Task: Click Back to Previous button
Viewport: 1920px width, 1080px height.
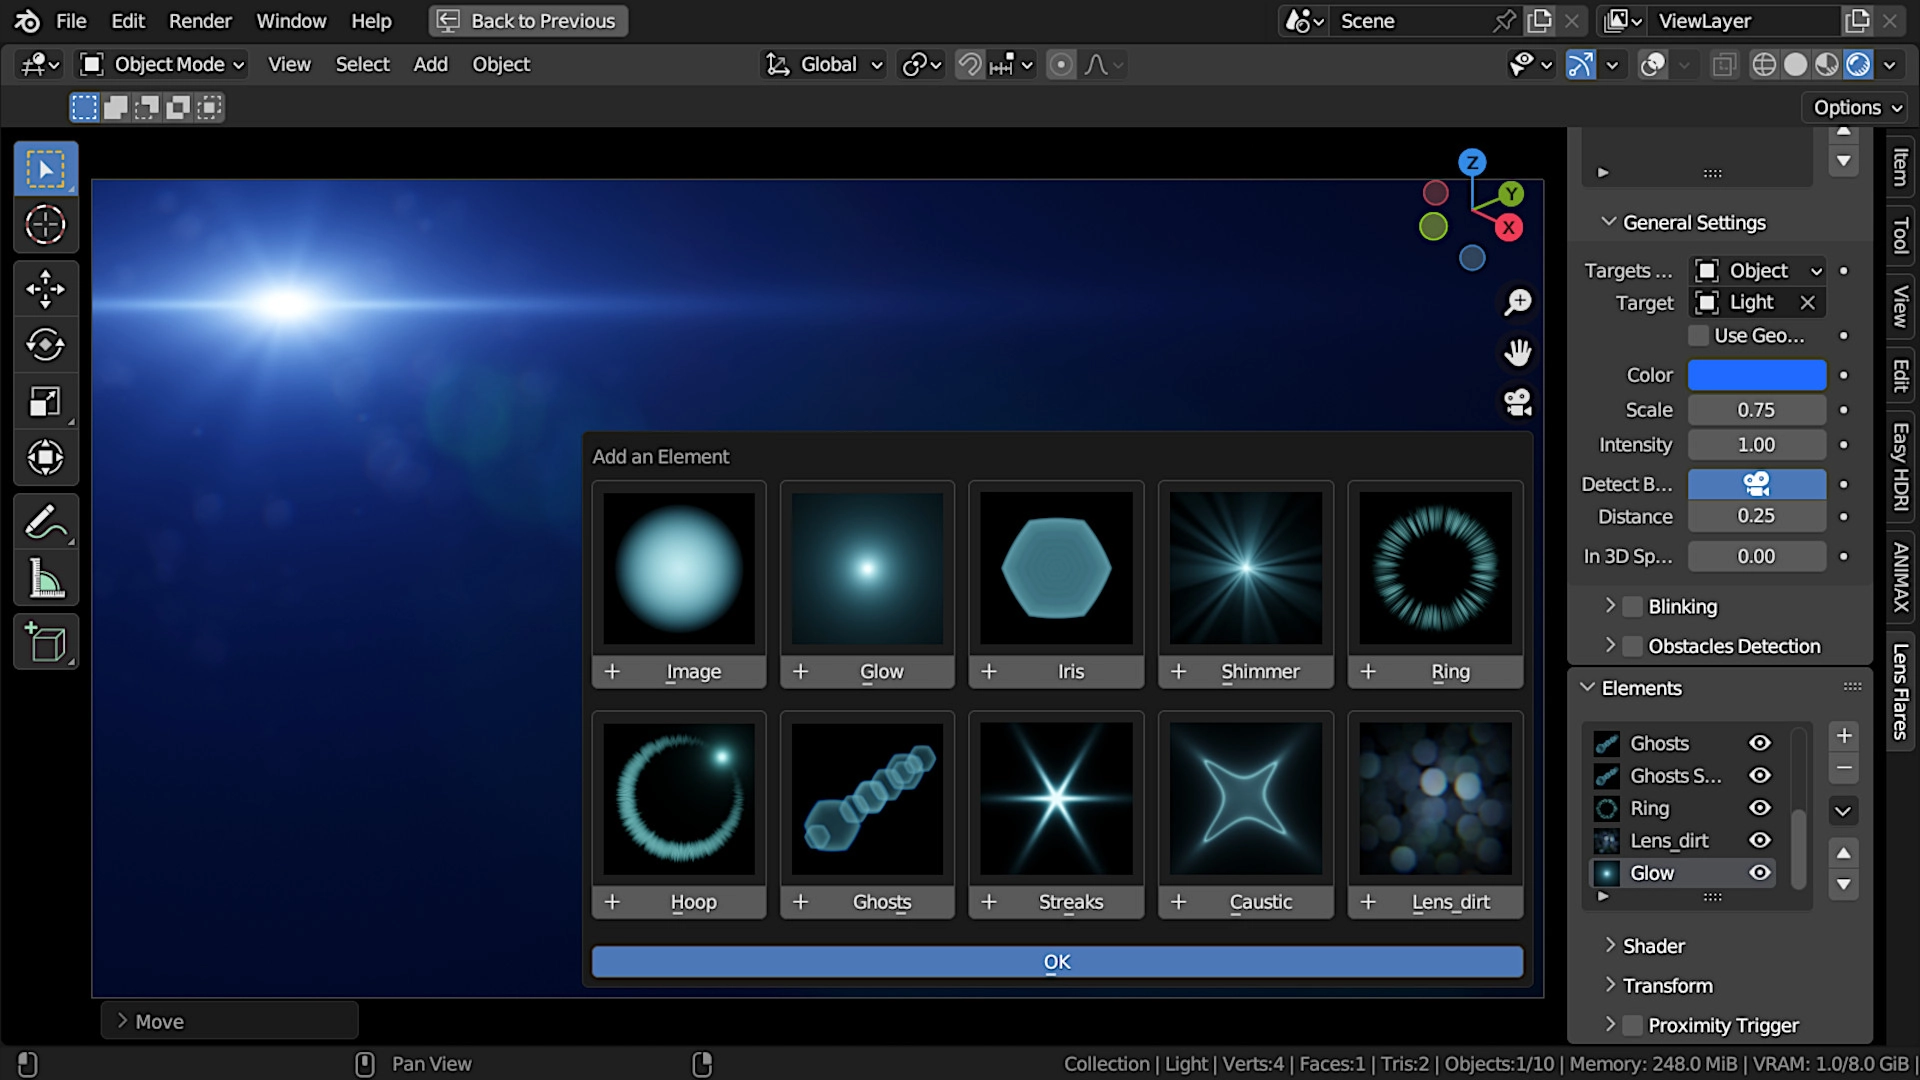Action: 528,21
